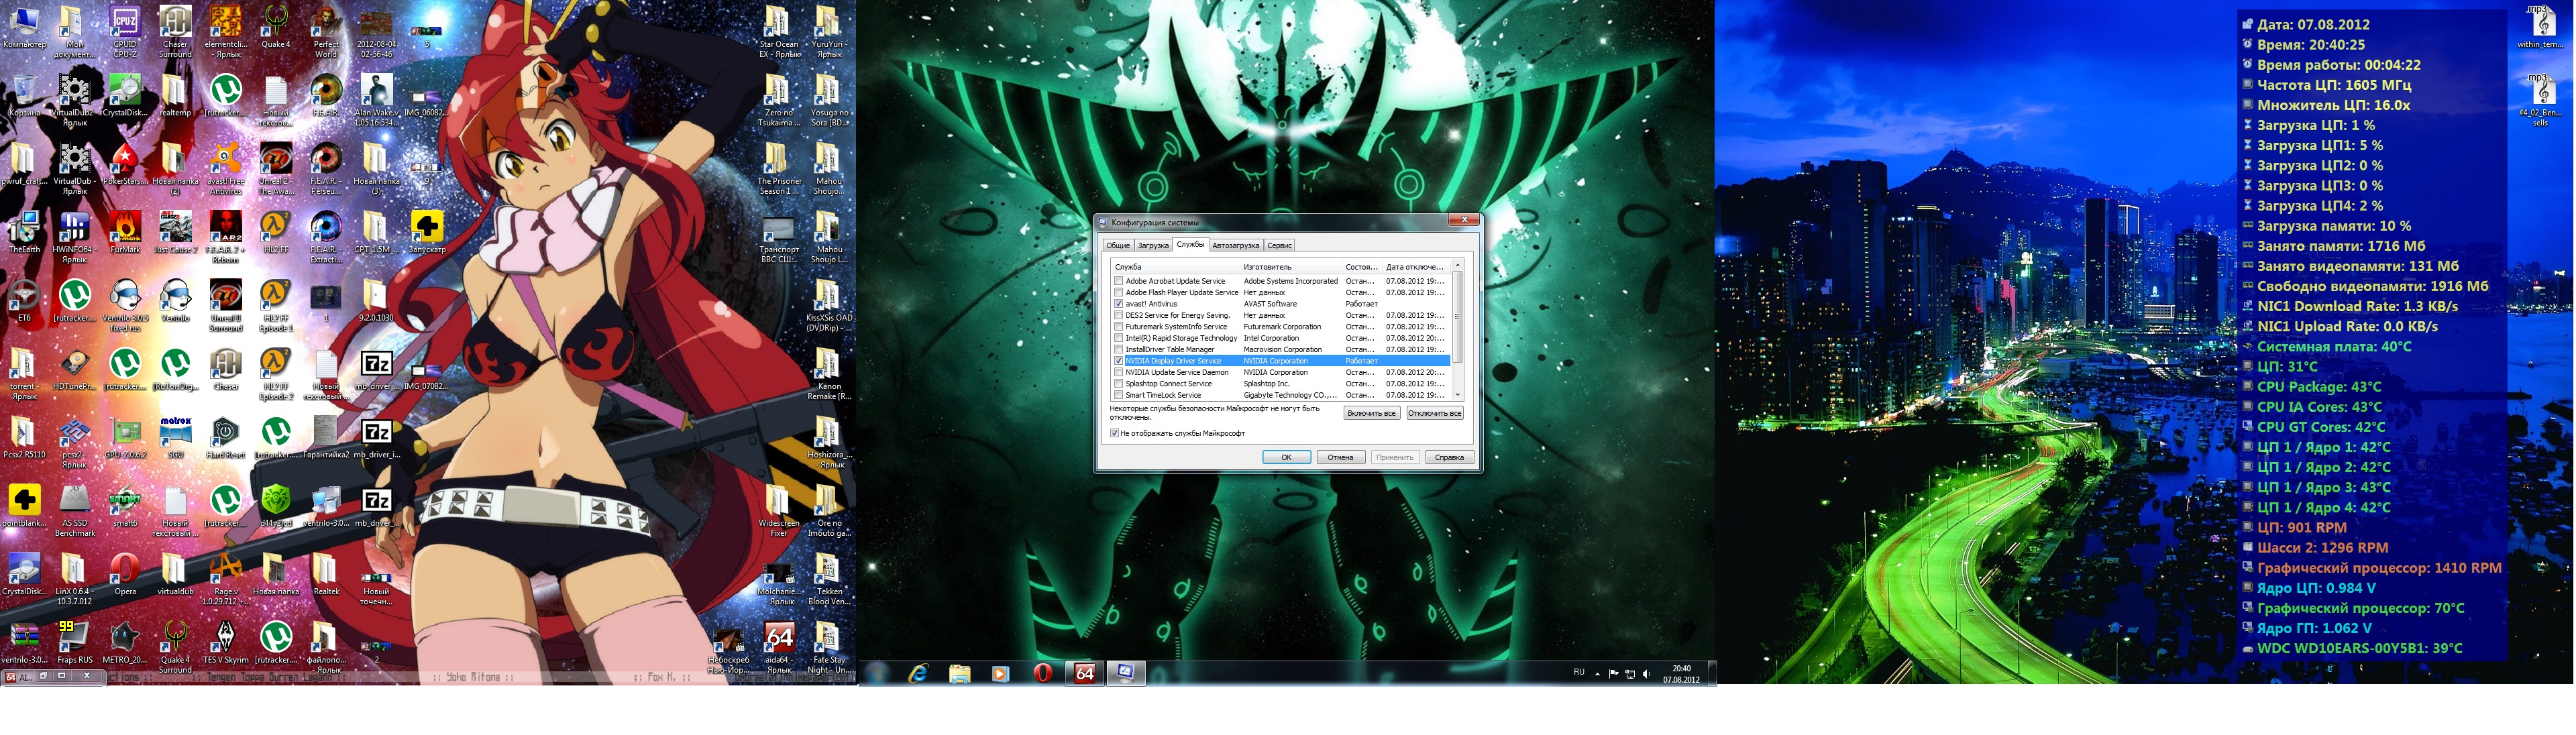Image resolution: width=2576 pixels, height=735 pixels.
Task: Uncheck NVIDIA Display Driver Service box
Action: (1118, 361)
